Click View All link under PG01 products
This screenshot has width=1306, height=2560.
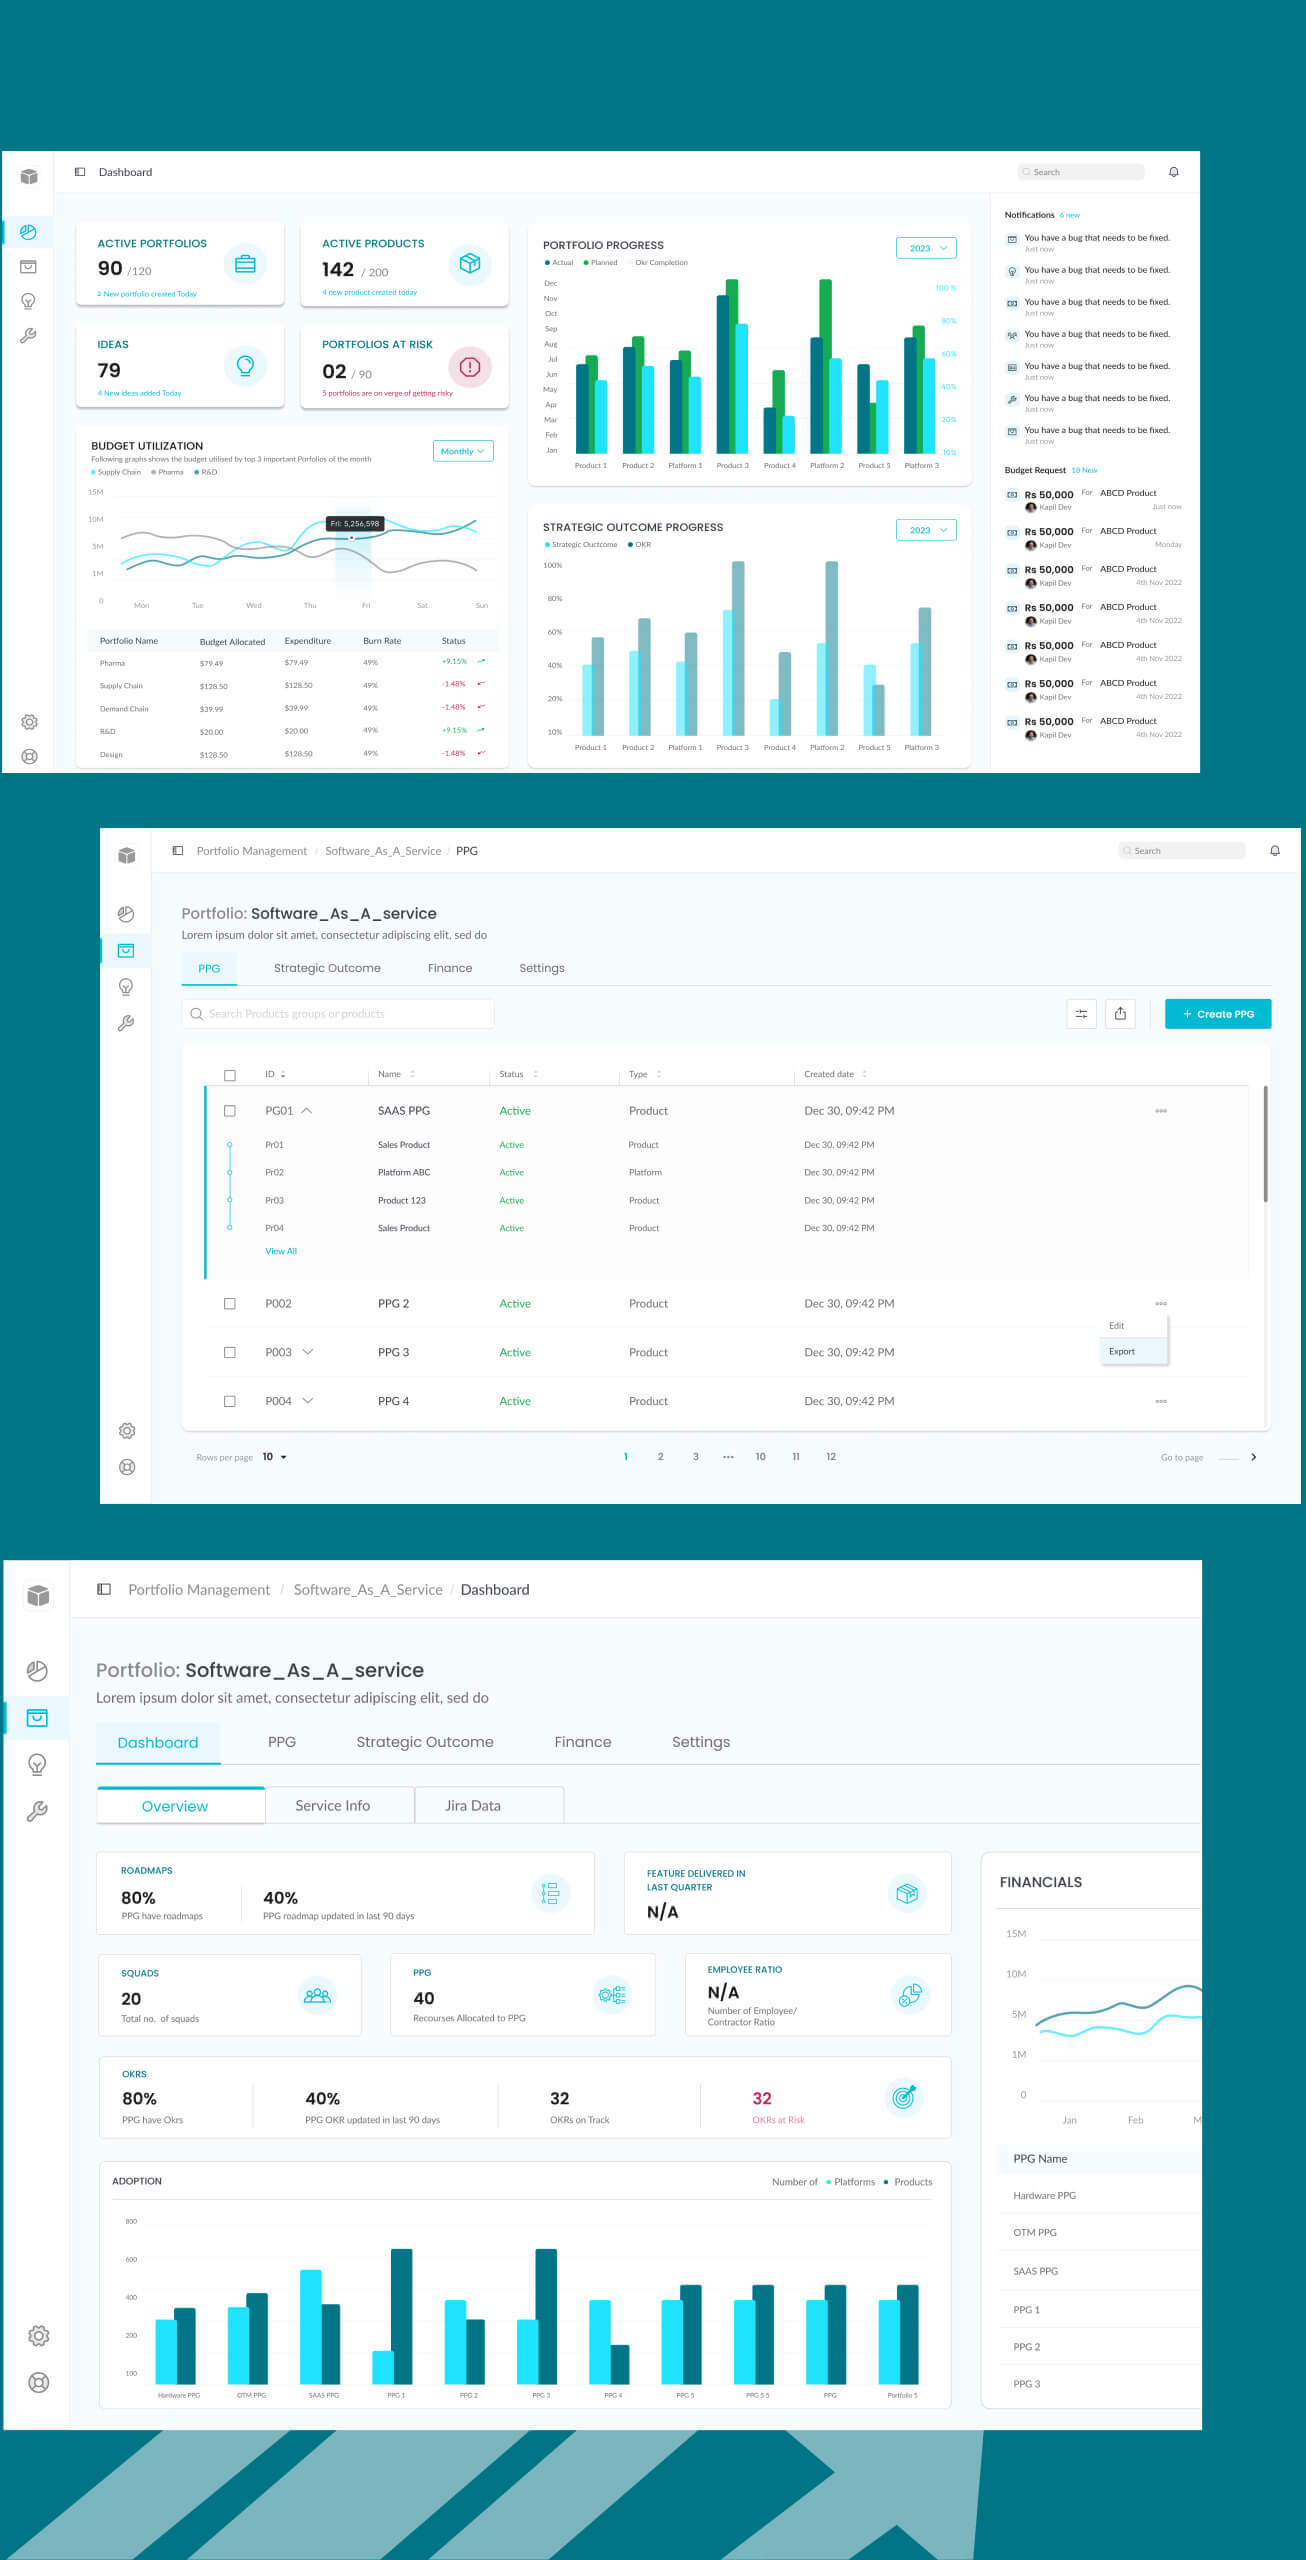281,1251
